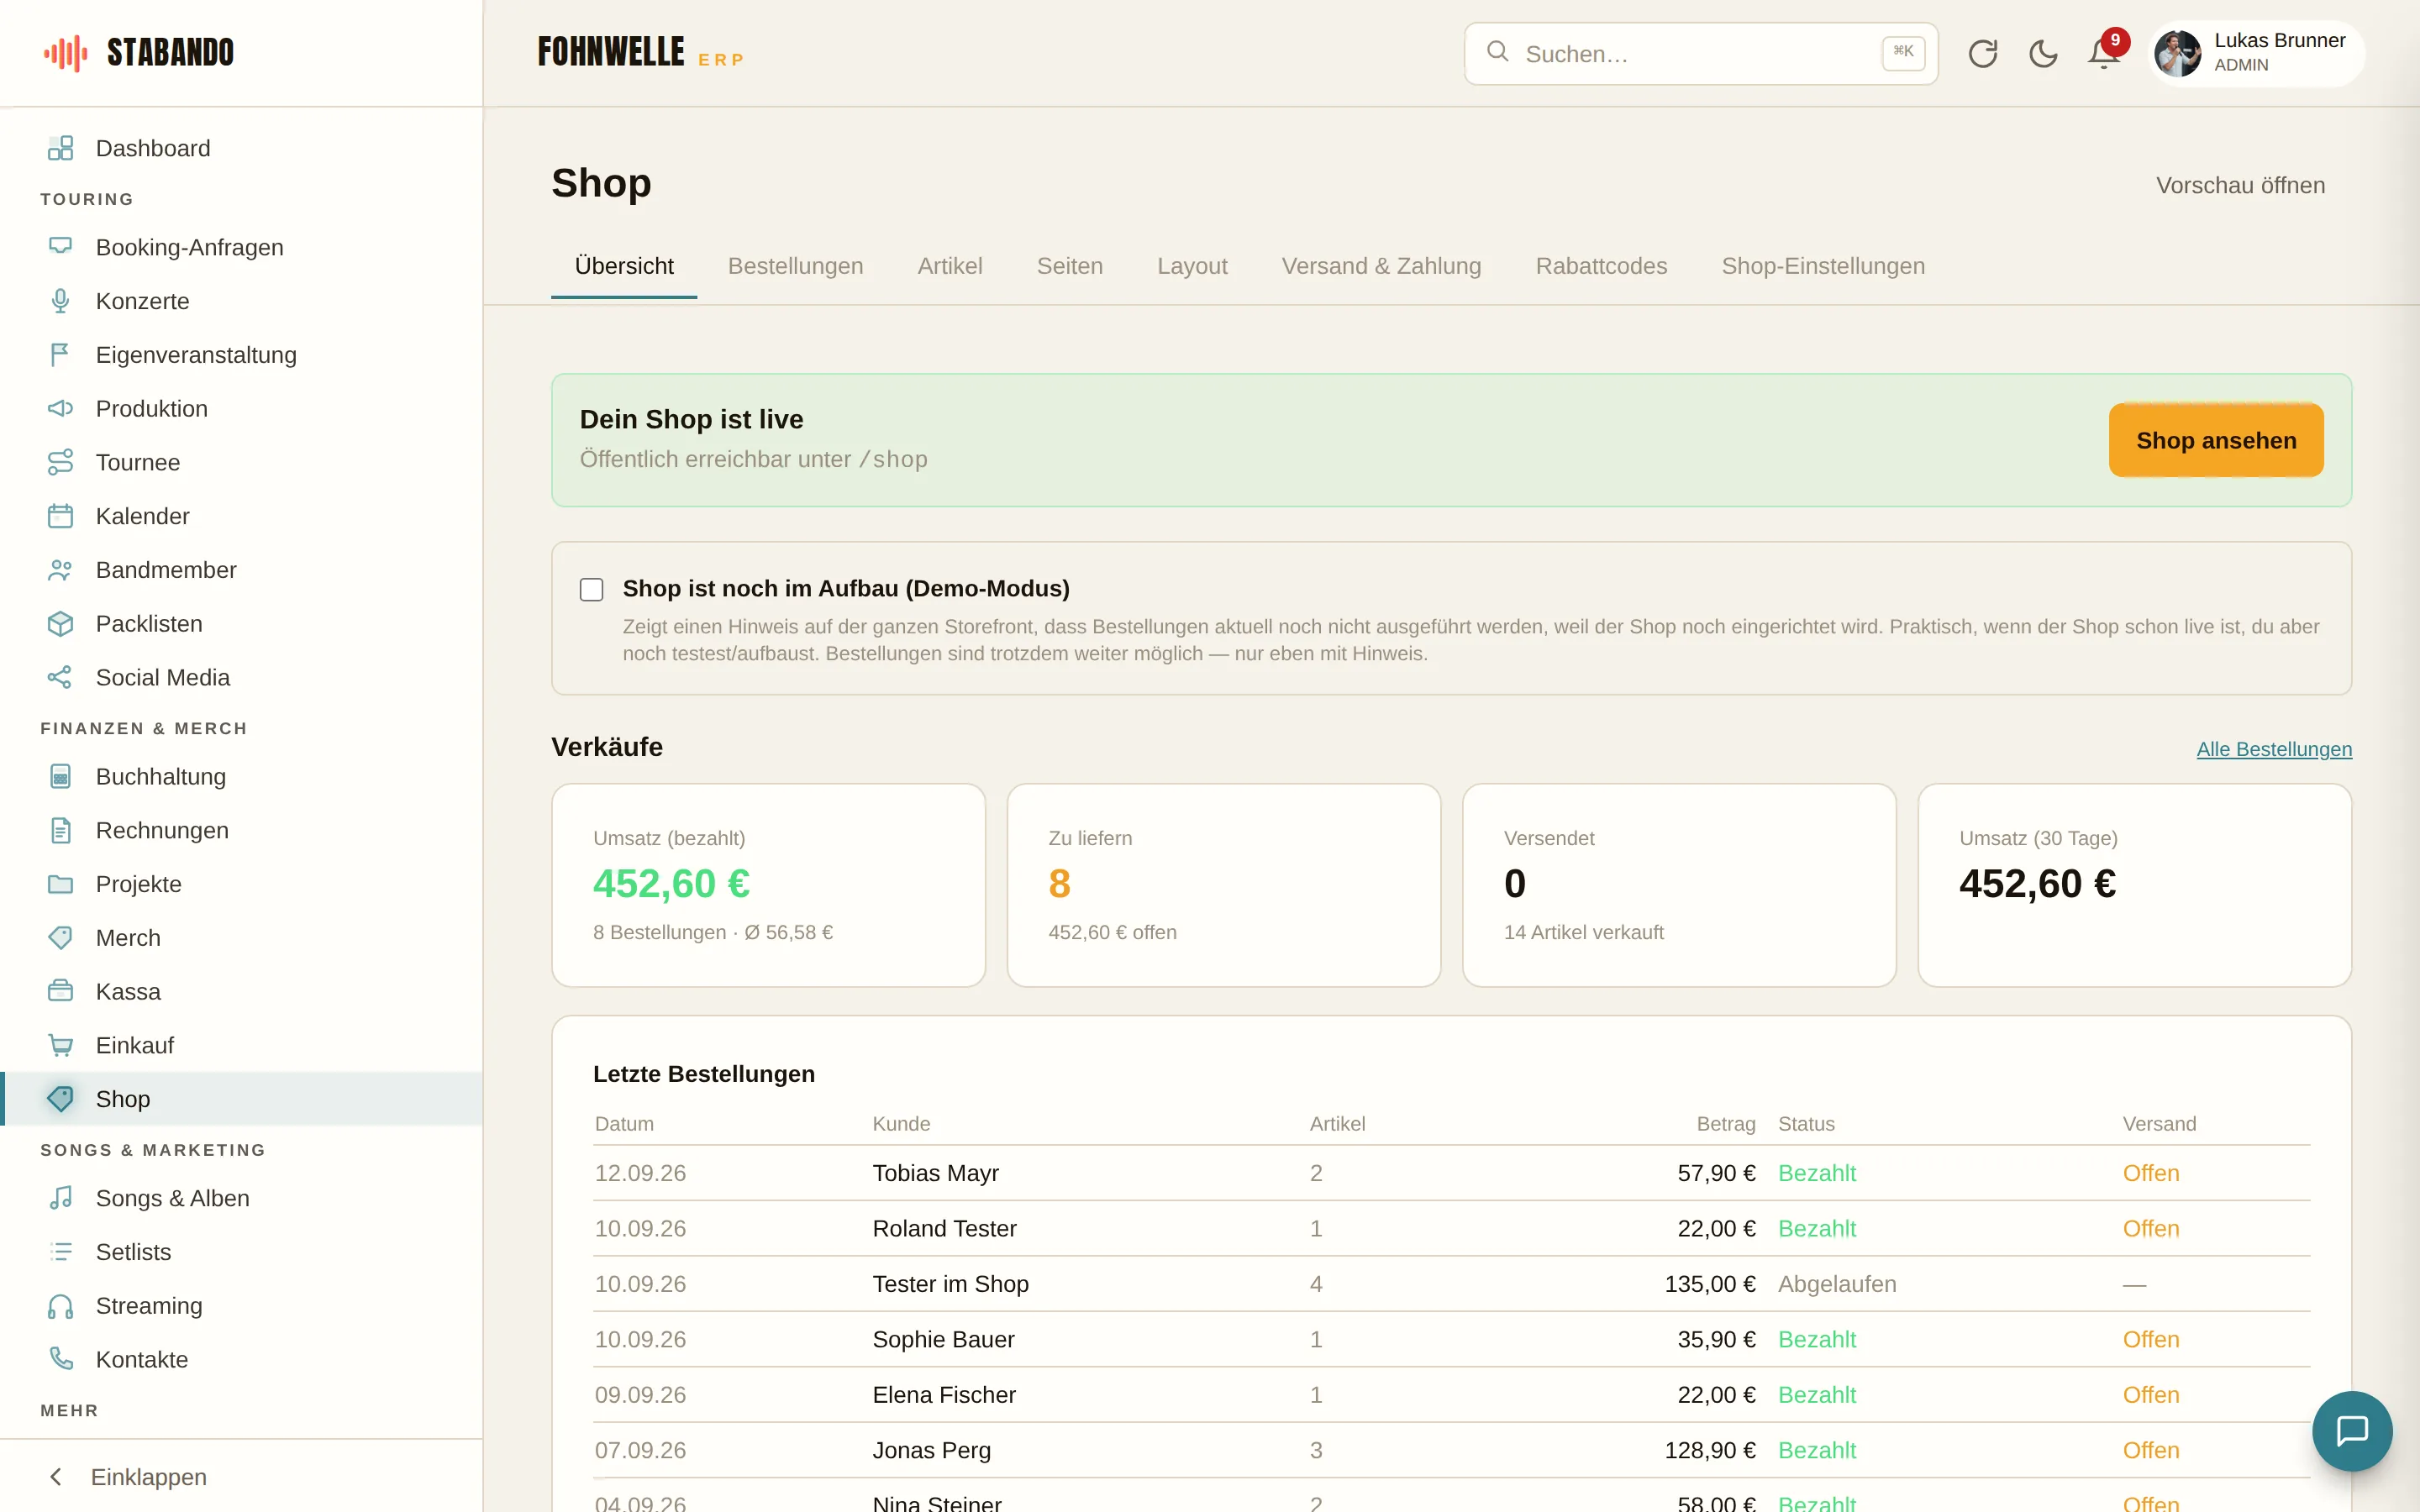Open Setlists in the sidebar
Image resolution: width=2420 pixels, height=1512 pixels.
(241, 1252)
